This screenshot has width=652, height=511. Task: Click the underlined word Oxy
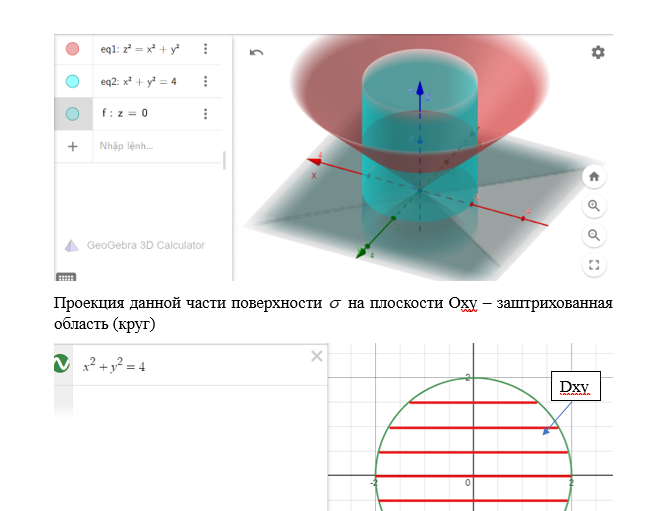point(462,303)
